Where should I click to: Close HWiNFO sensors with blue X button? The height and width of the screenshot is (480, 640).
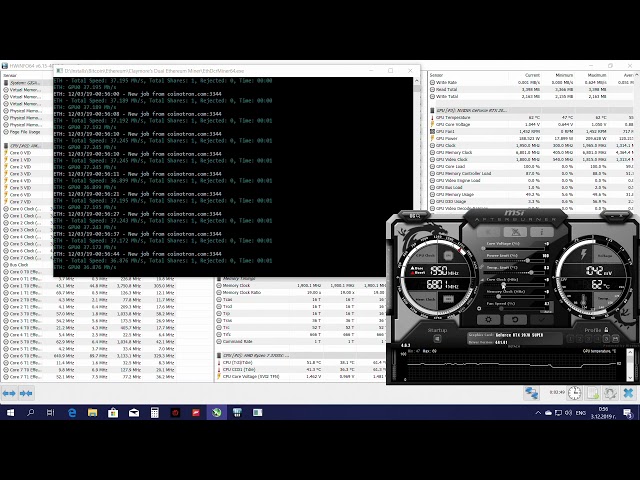click(629, 393)
